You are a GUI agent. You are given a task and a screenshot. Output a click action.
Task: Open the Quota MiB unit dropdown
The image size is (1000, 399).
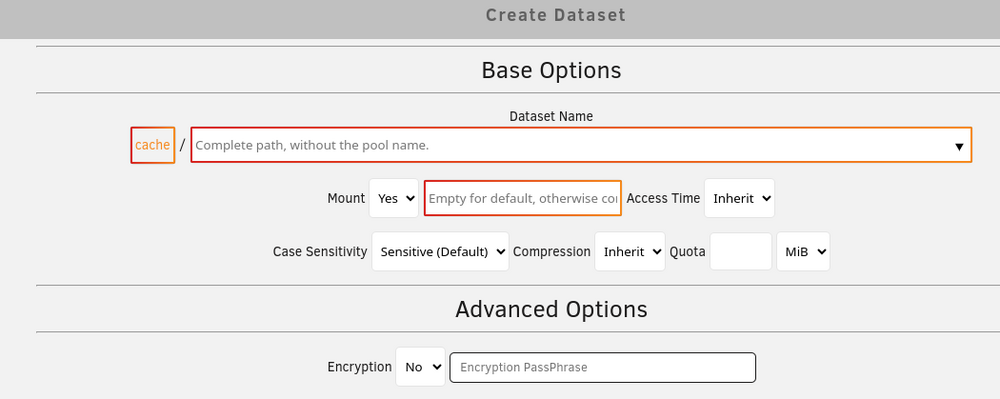coord(803,252)
